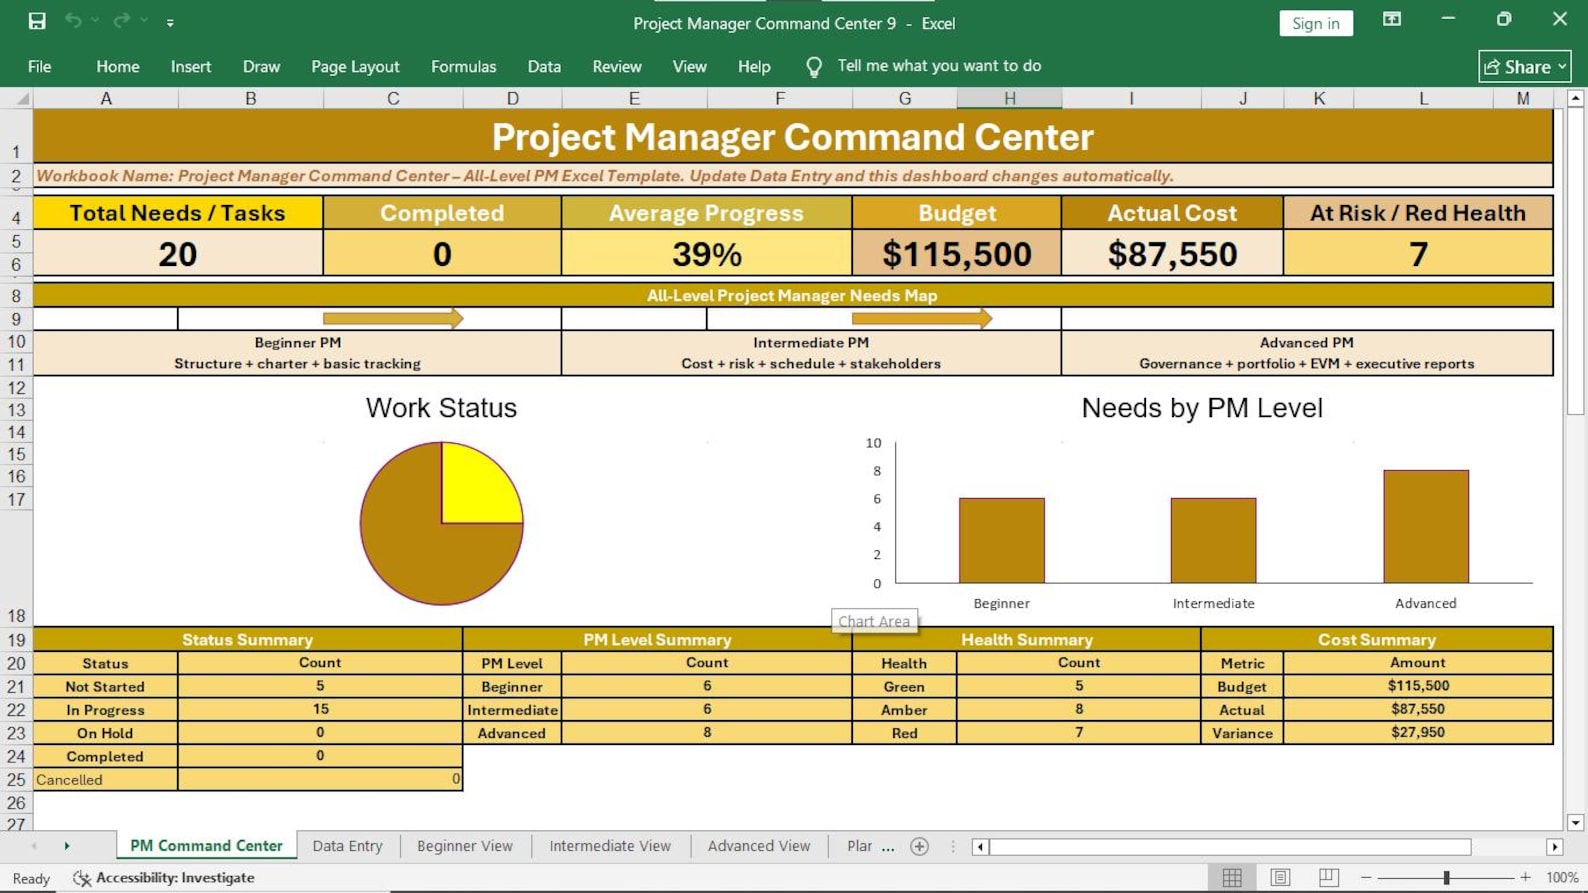This screenshot has width=1588, height=893.
Task: Open the Formulas ribbon tab
Action: coord(463,67)
